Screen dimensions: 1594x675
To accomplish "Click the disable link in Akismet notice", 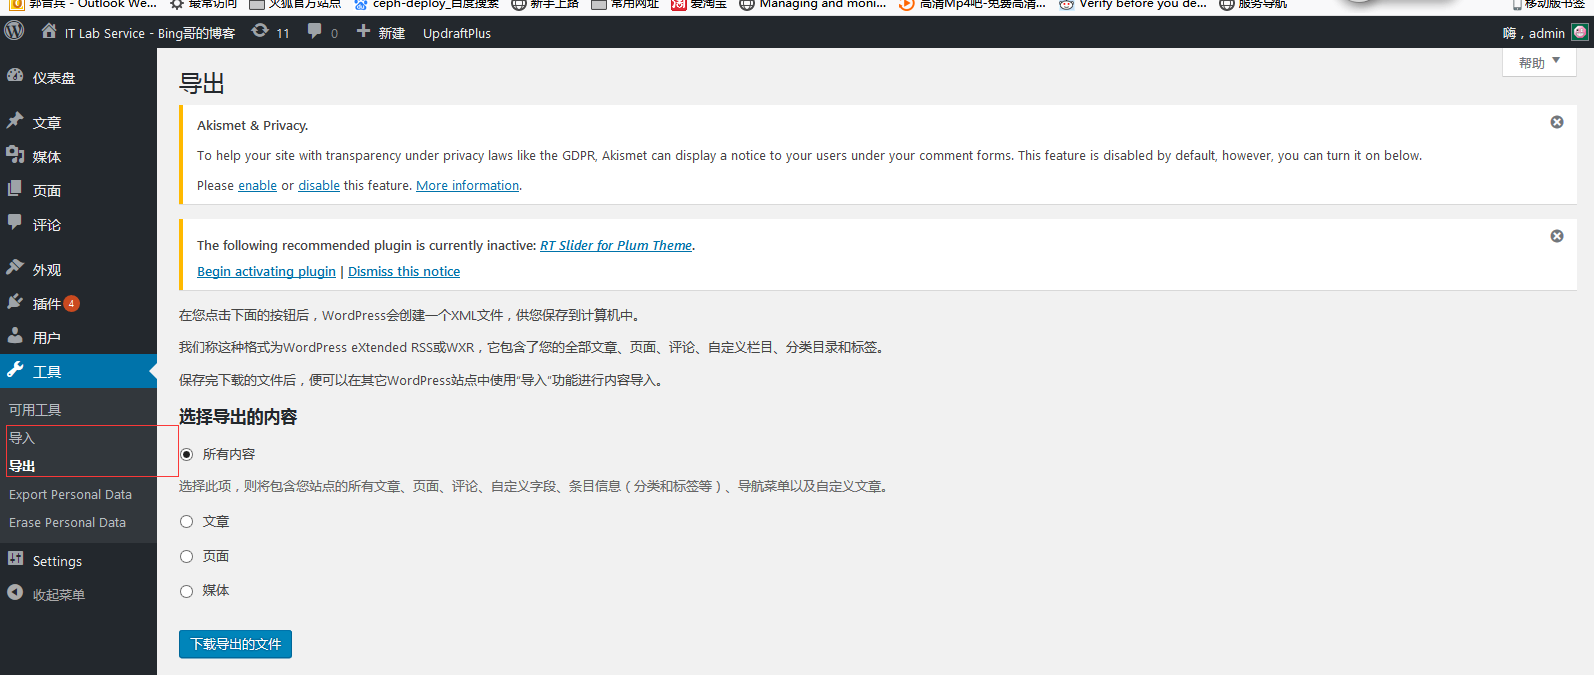I will coord(319,185).
